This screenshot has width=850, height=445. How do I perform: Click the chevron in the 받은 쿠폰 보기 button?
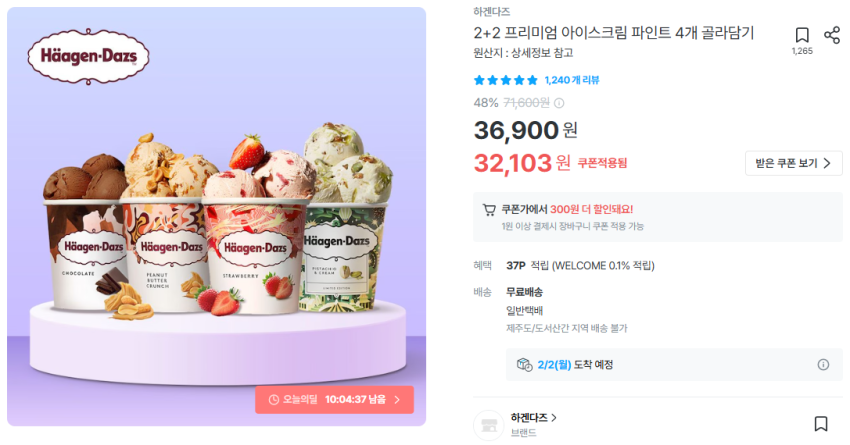coord(827,163)
